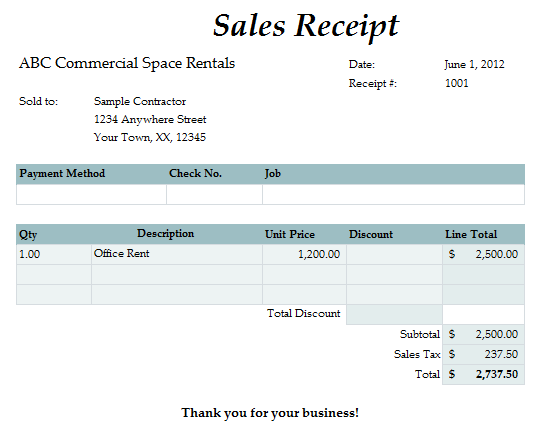Select the Line Total cell 2,500.00 in first row
Image resolution: width=540 pixels, height=428 pixels.
point(484,254)
